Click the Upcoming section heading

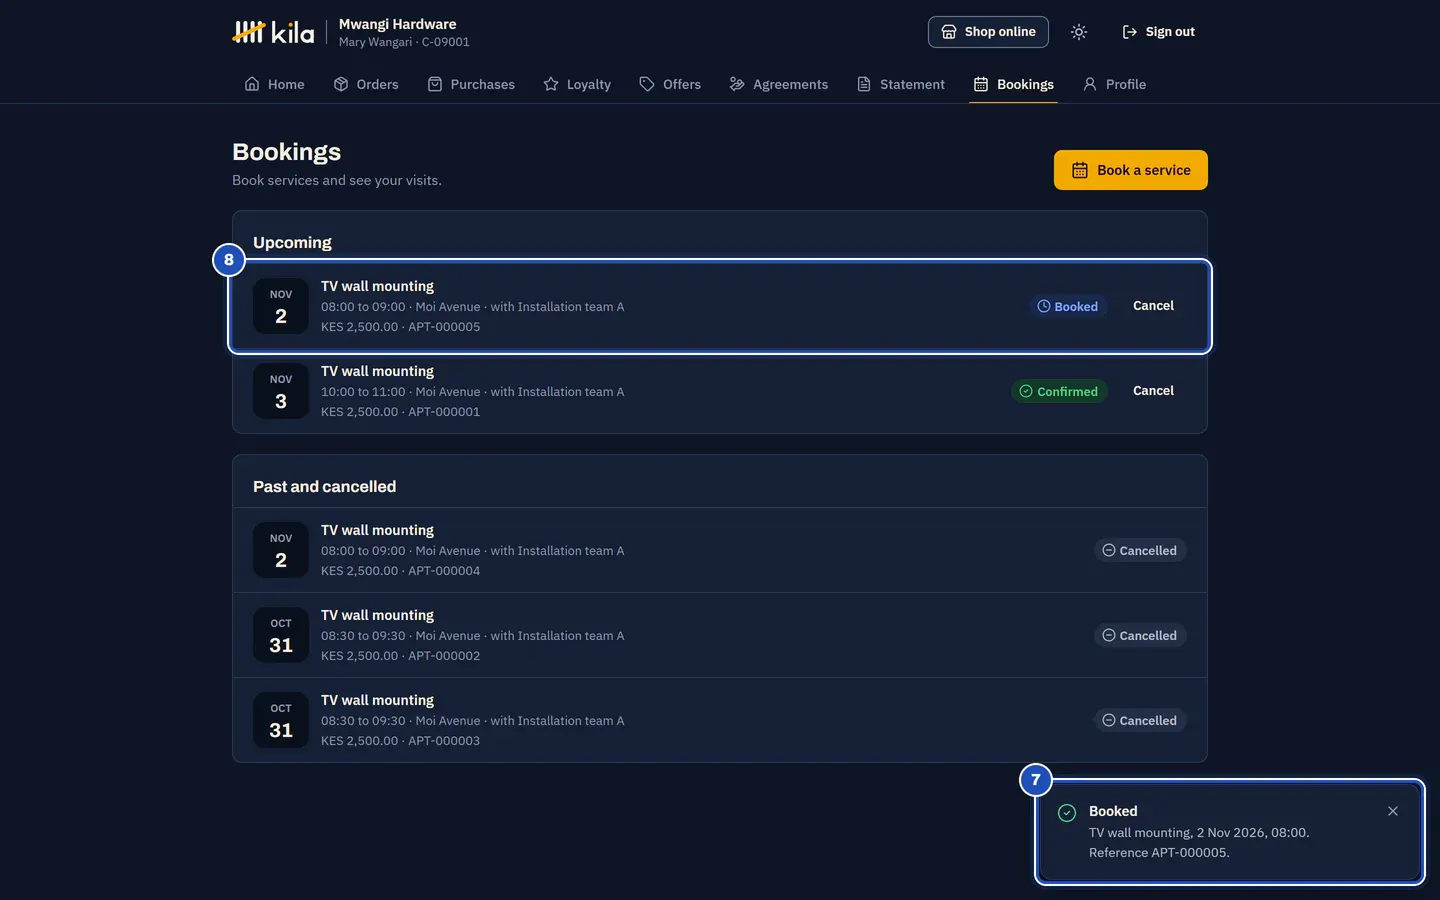point(292,243)
